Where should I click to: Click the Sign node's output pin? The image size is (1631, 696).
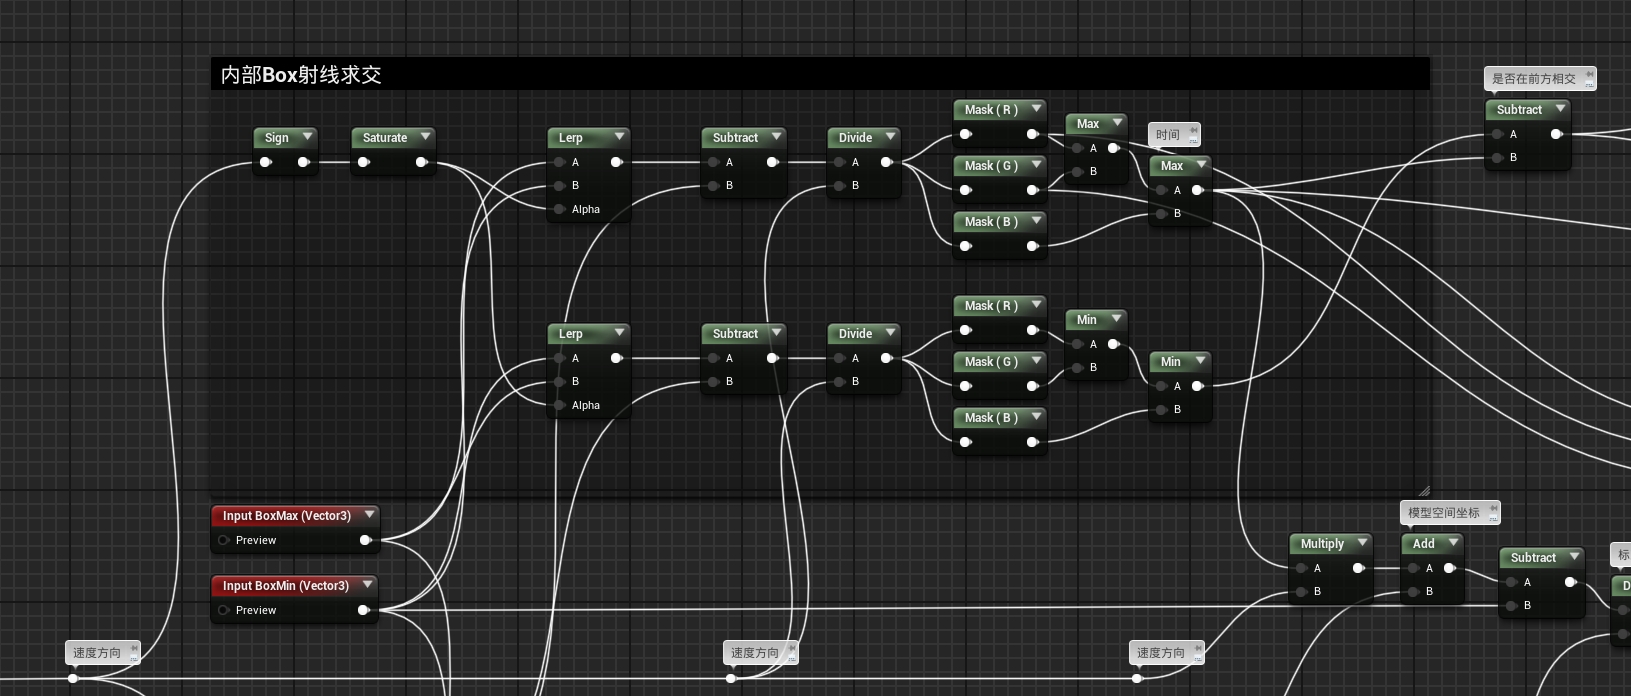click(303, 162)
